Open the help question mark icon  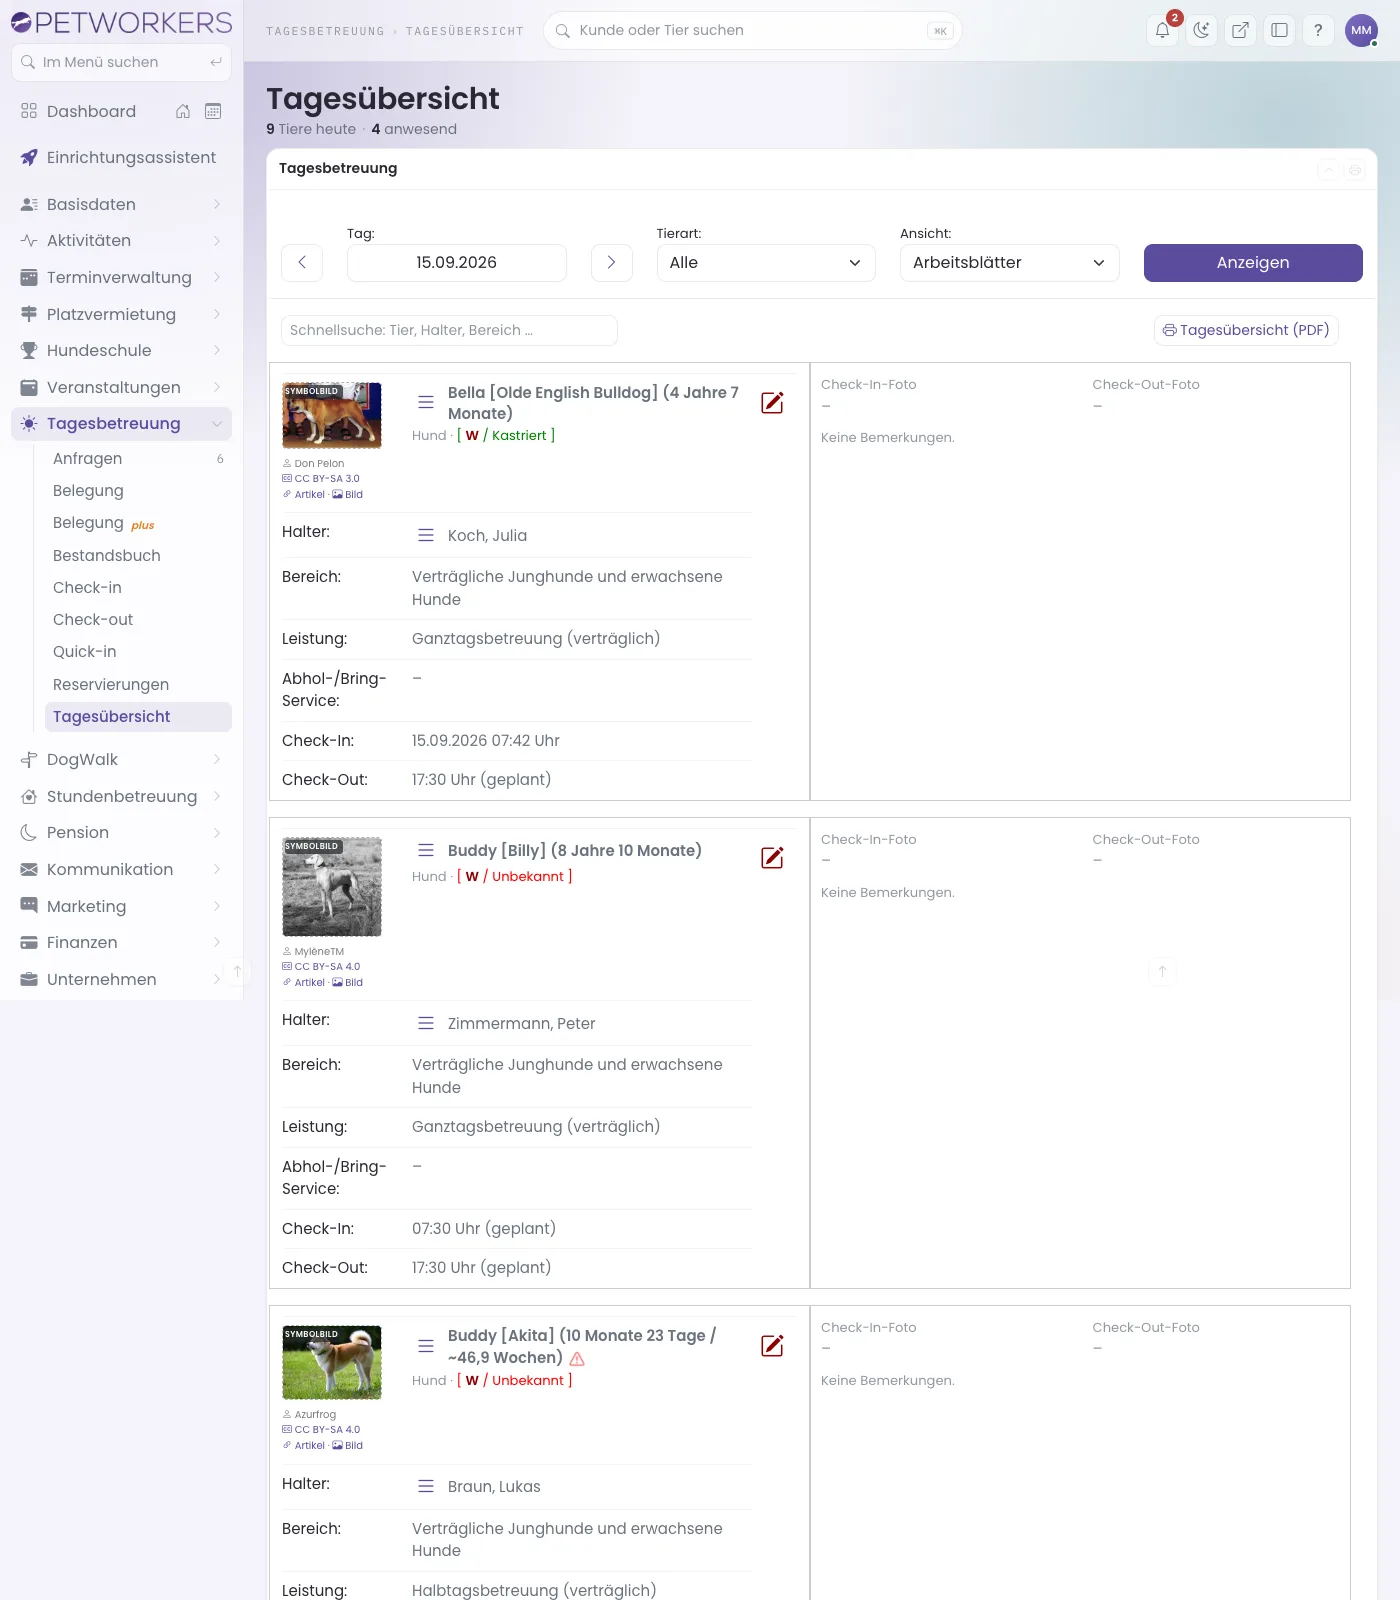point(1318,30)
